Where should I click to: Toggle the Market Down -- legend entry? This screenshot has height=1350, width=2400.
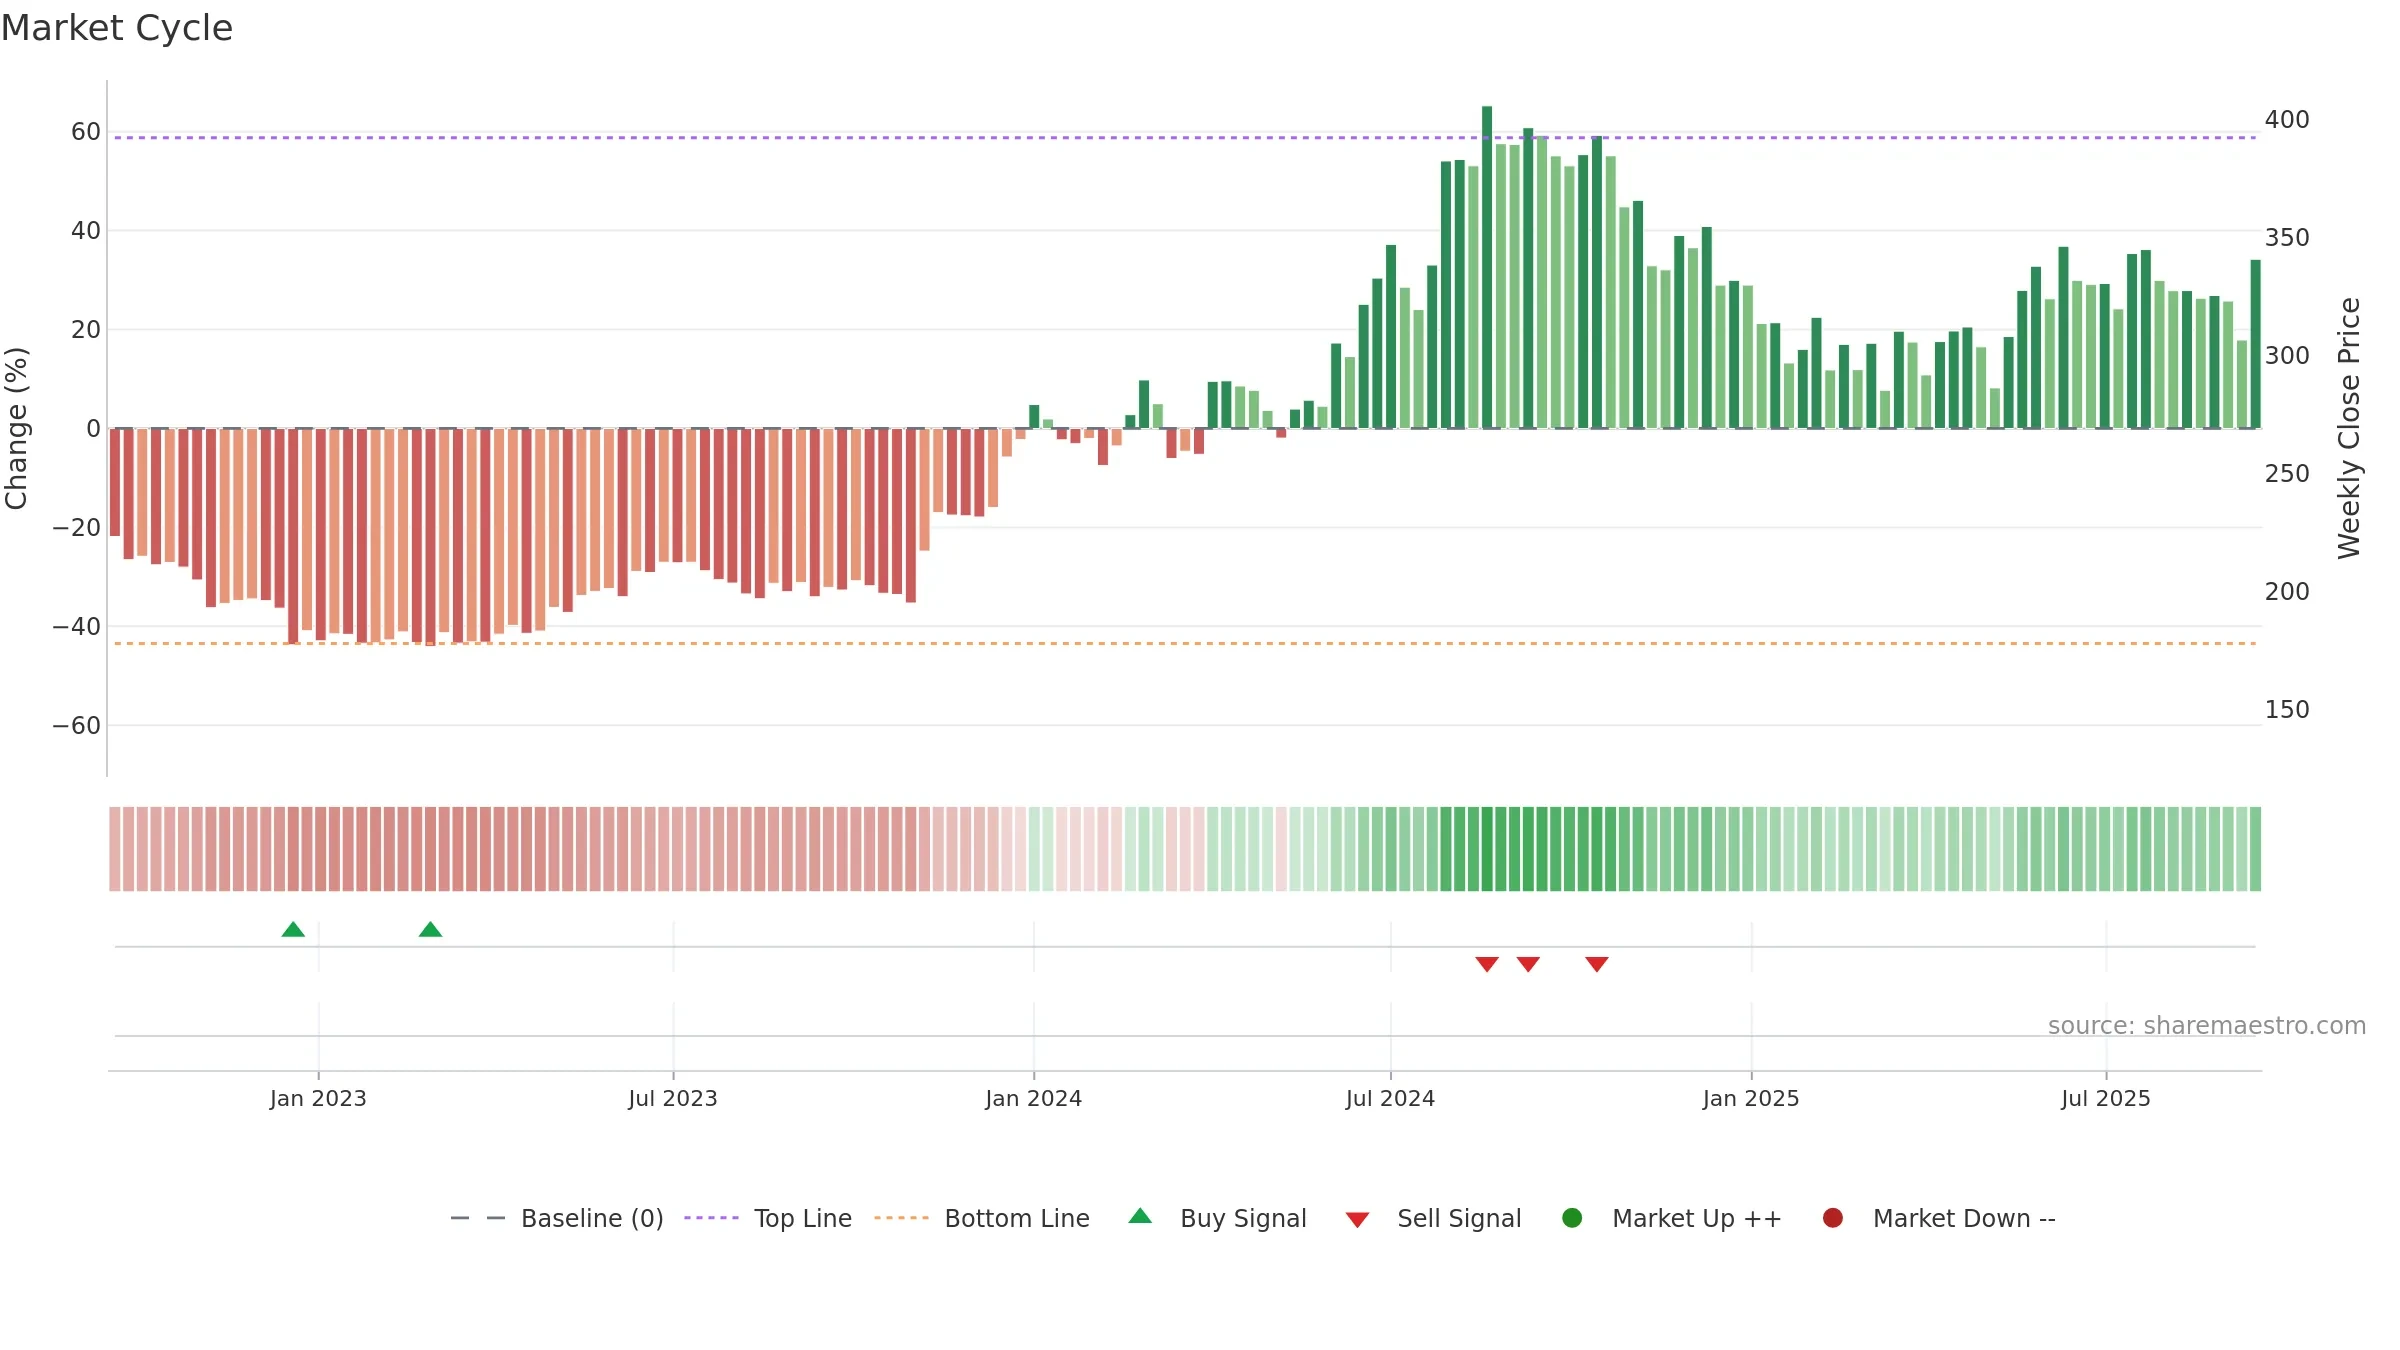pos(1939,1218)
